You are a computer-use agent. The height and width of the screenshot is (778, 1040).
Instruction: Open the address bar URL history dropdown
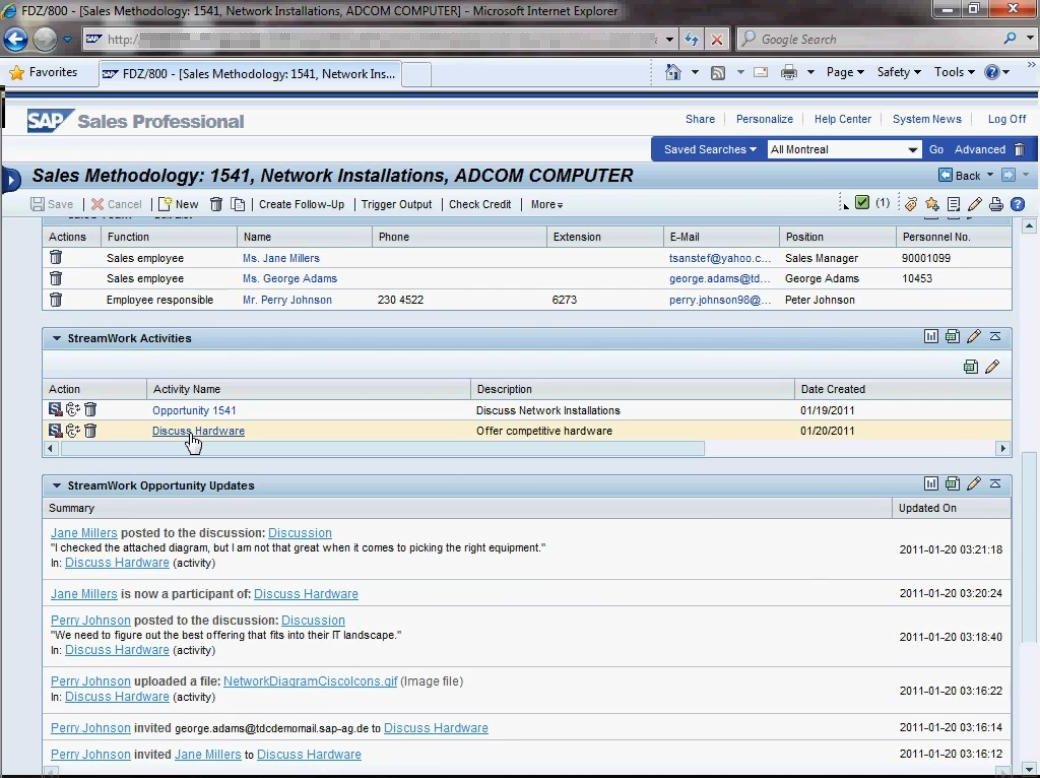coord(669,39)
